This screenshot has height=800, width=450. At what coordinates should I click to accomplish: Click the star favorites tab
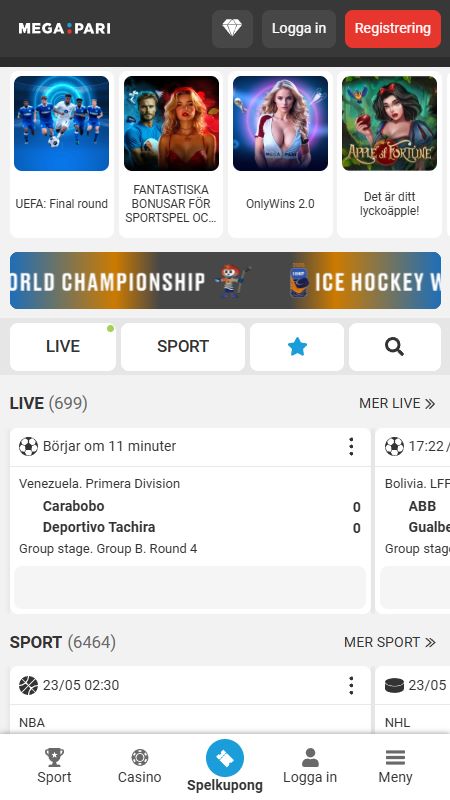[x=297, y=347]
